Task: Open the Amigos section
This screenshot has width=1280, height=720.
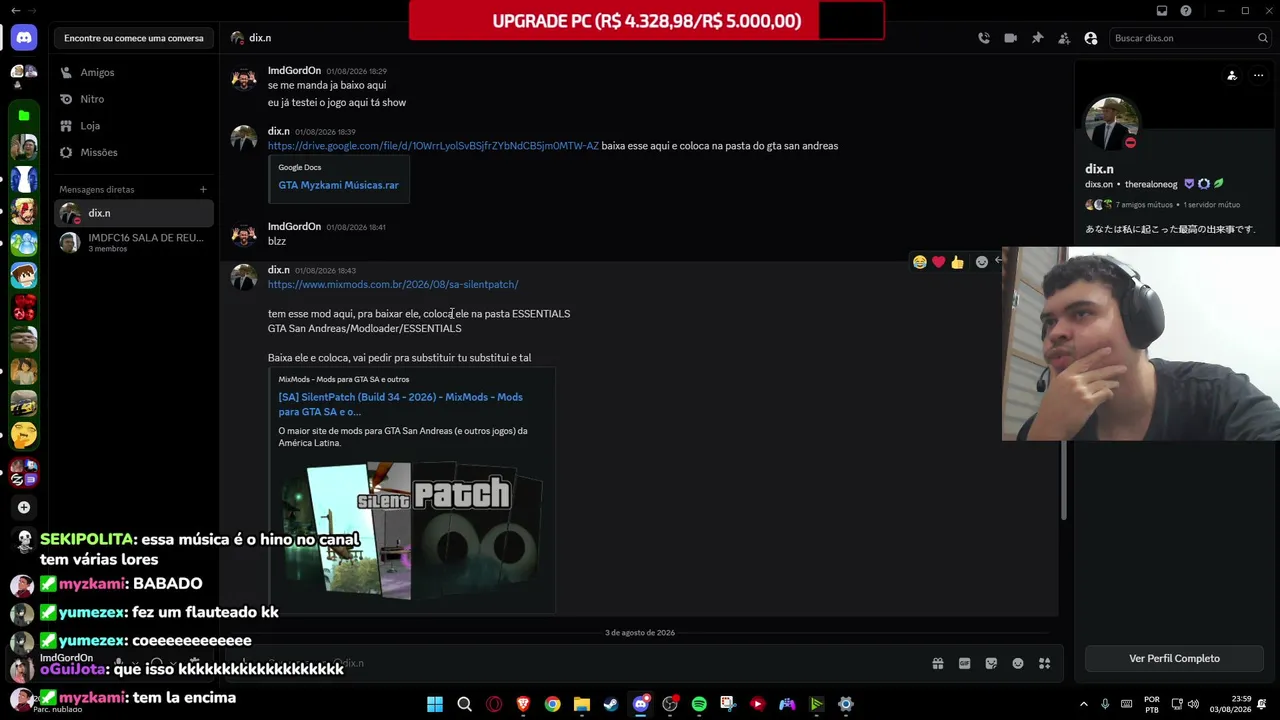Action: pyautogui.click(x=134, y=72)
